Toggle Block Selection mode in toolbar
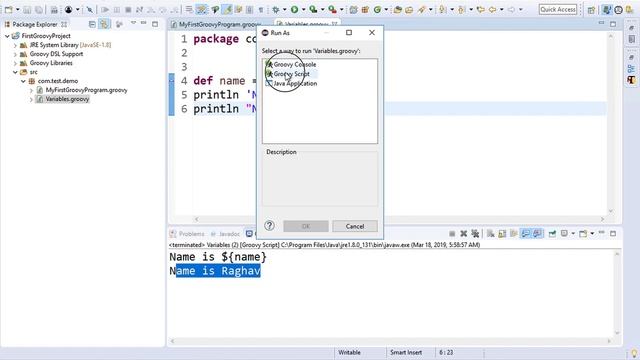 249,9
